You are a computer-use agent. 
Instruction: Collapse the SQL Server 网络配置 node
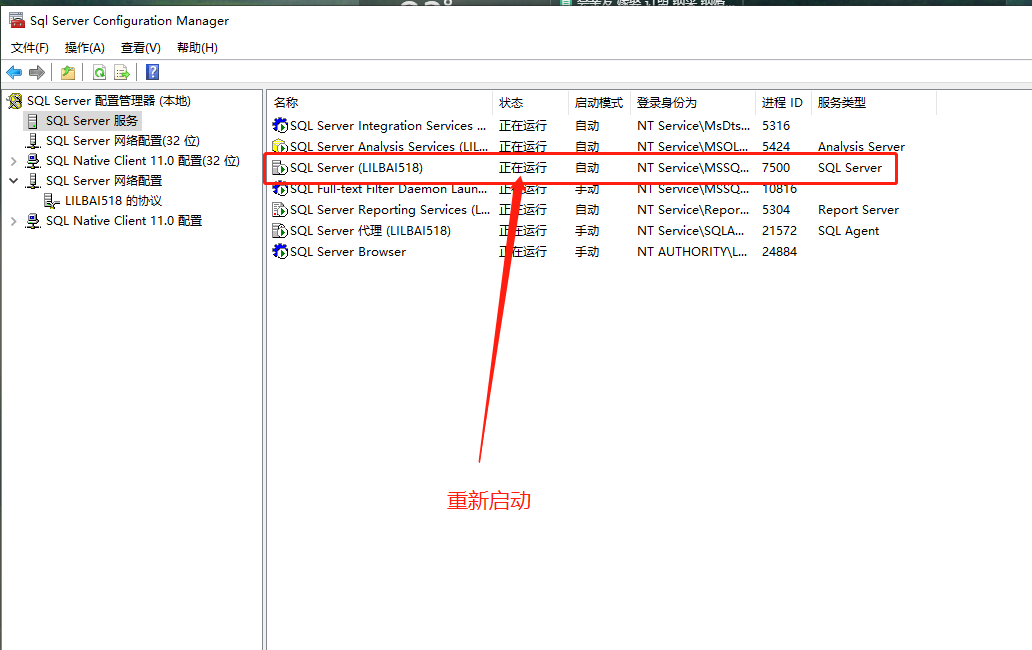pyautogui.click(x=14, y=180)
